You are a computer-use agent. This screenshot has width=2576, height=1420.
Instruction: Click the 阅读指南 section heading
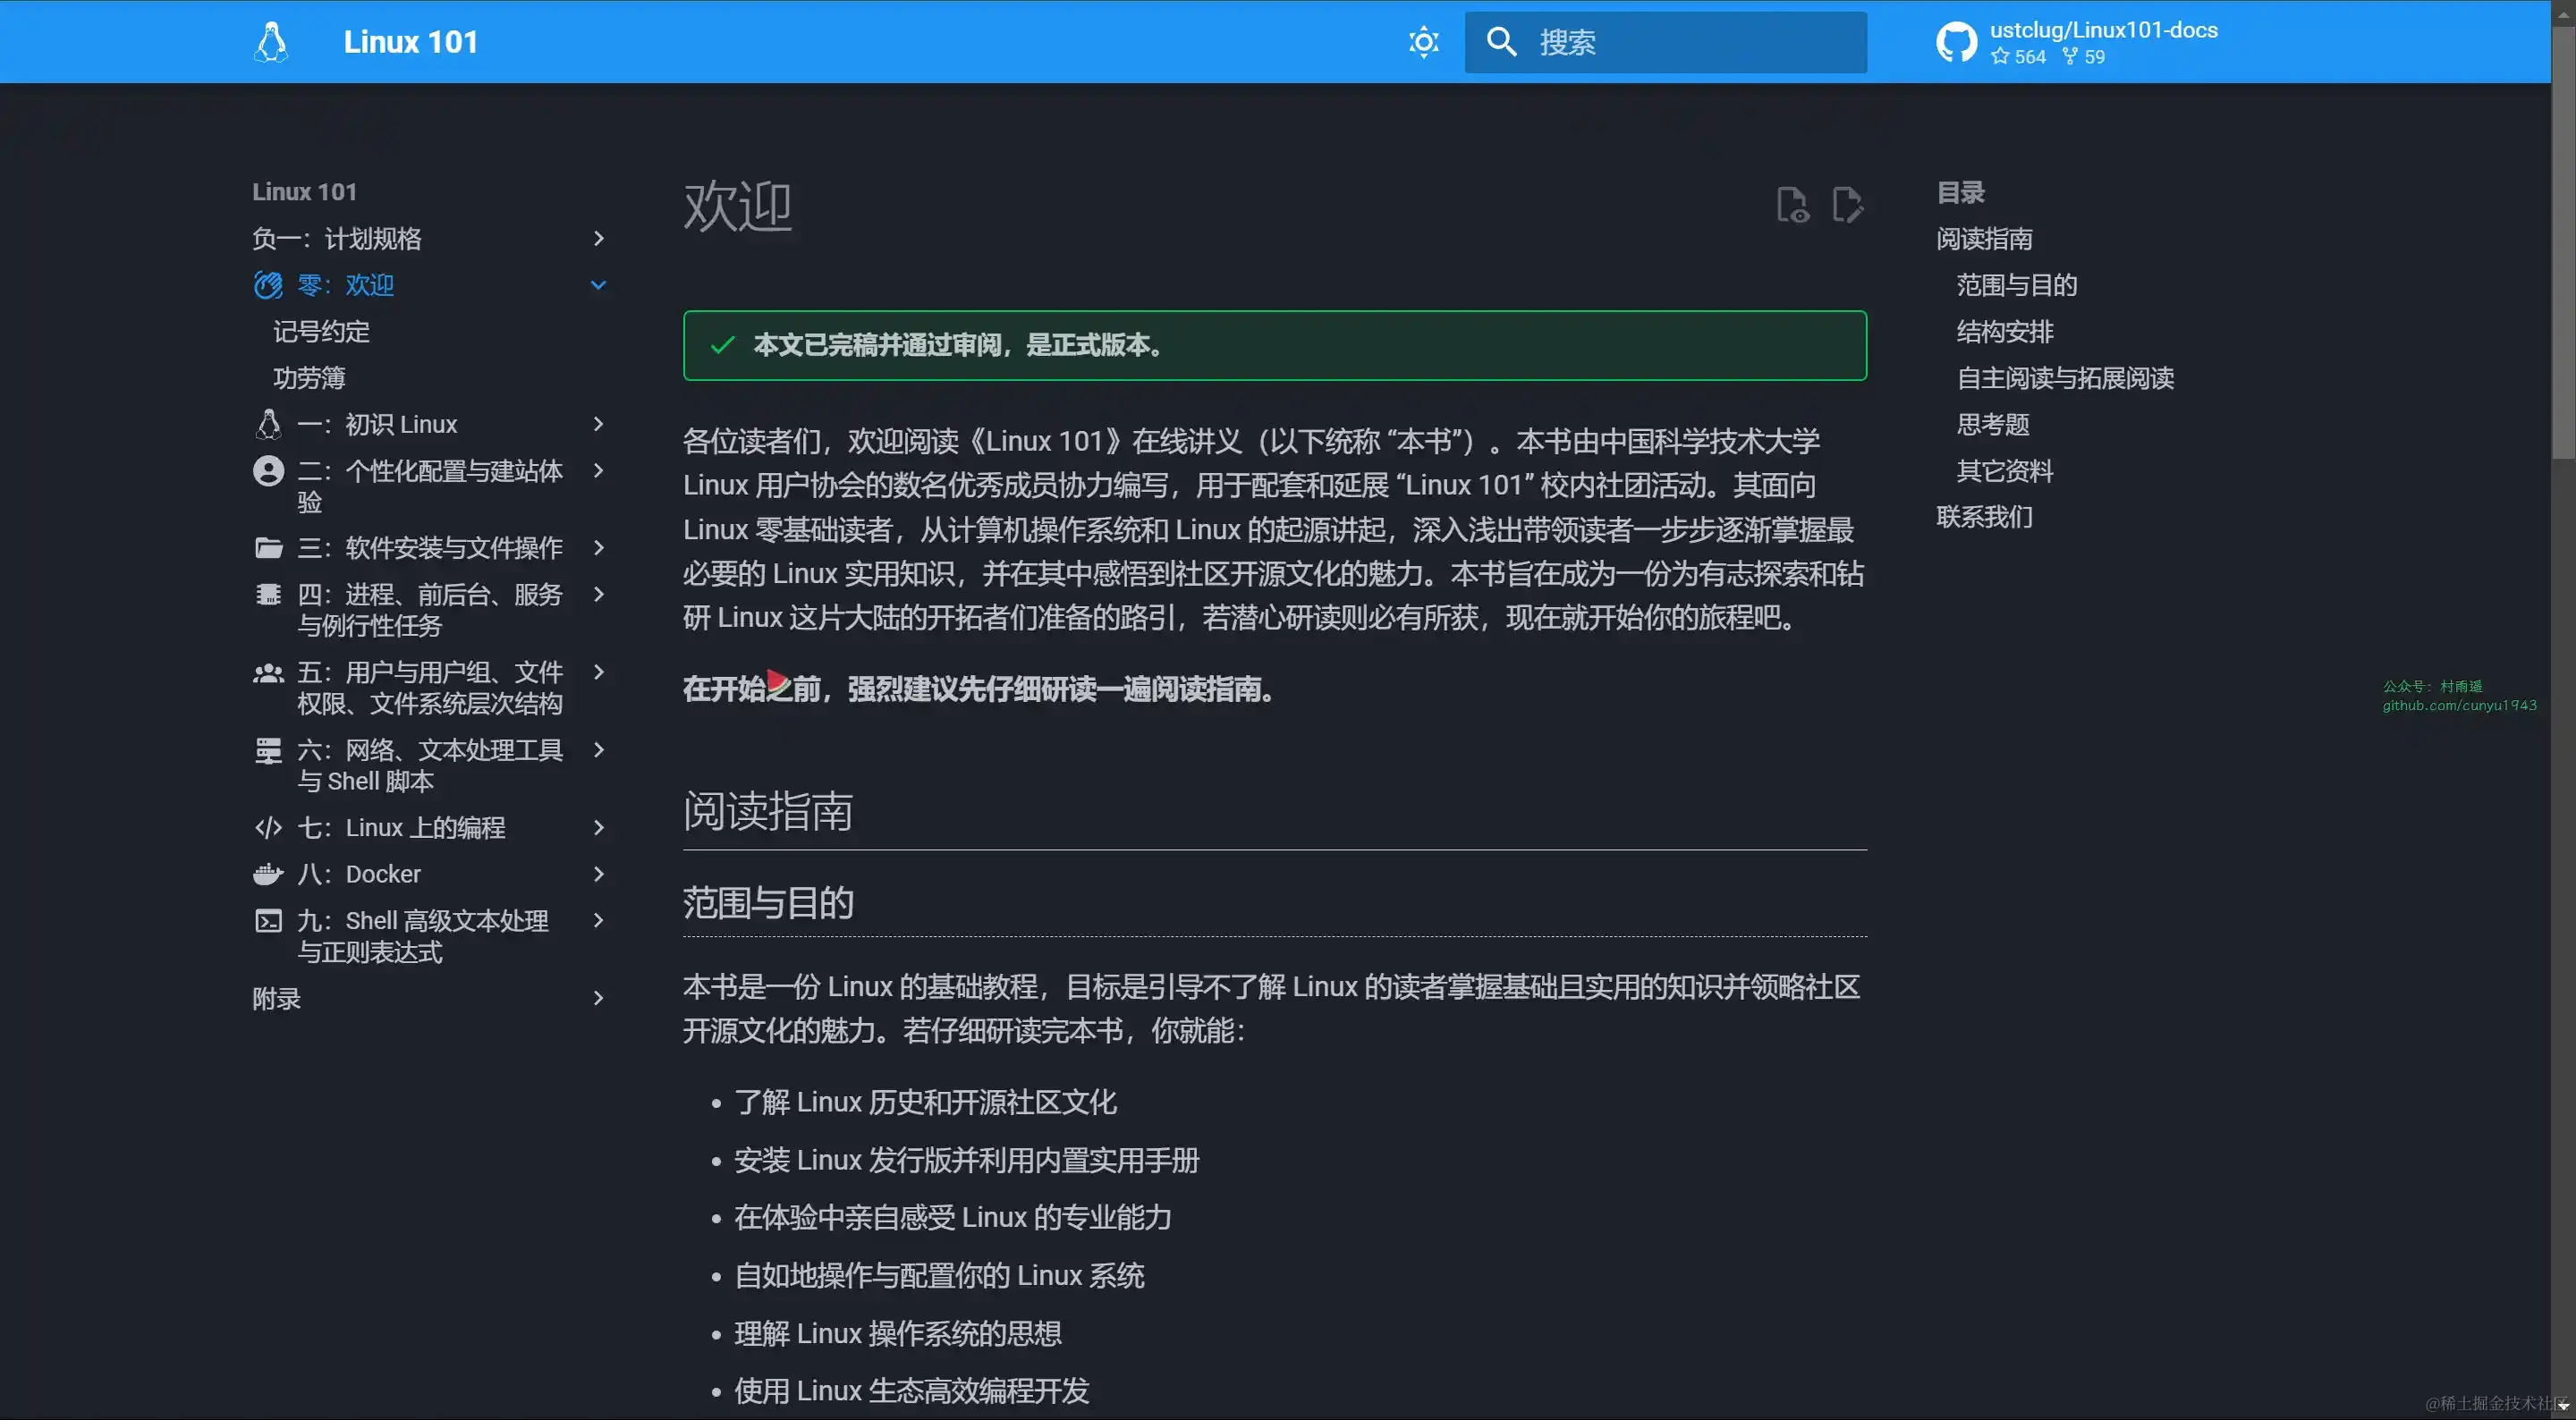point(767,811)
